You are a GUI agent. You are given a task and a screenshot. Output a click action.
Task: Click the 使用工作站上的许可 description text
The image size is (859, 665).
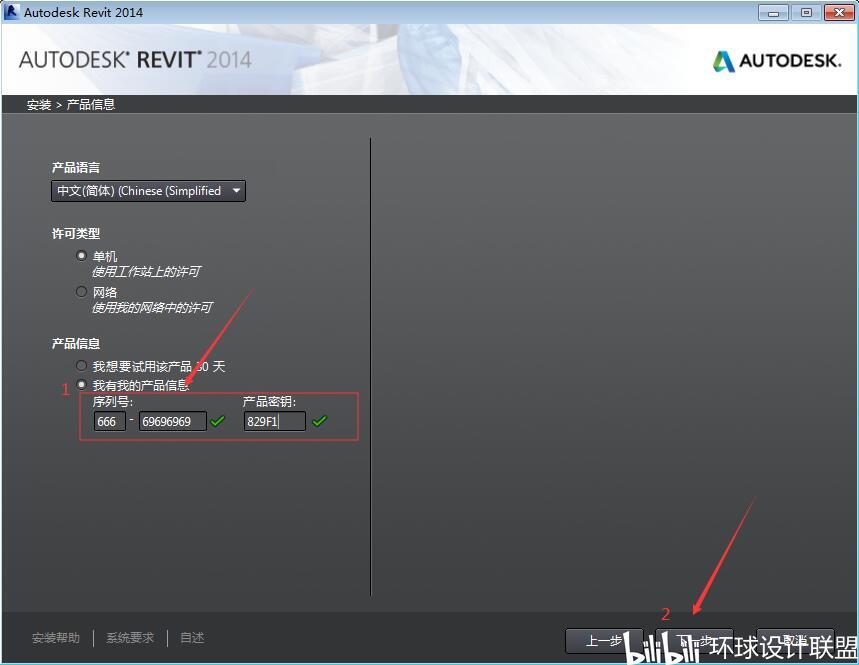(146, 272)
